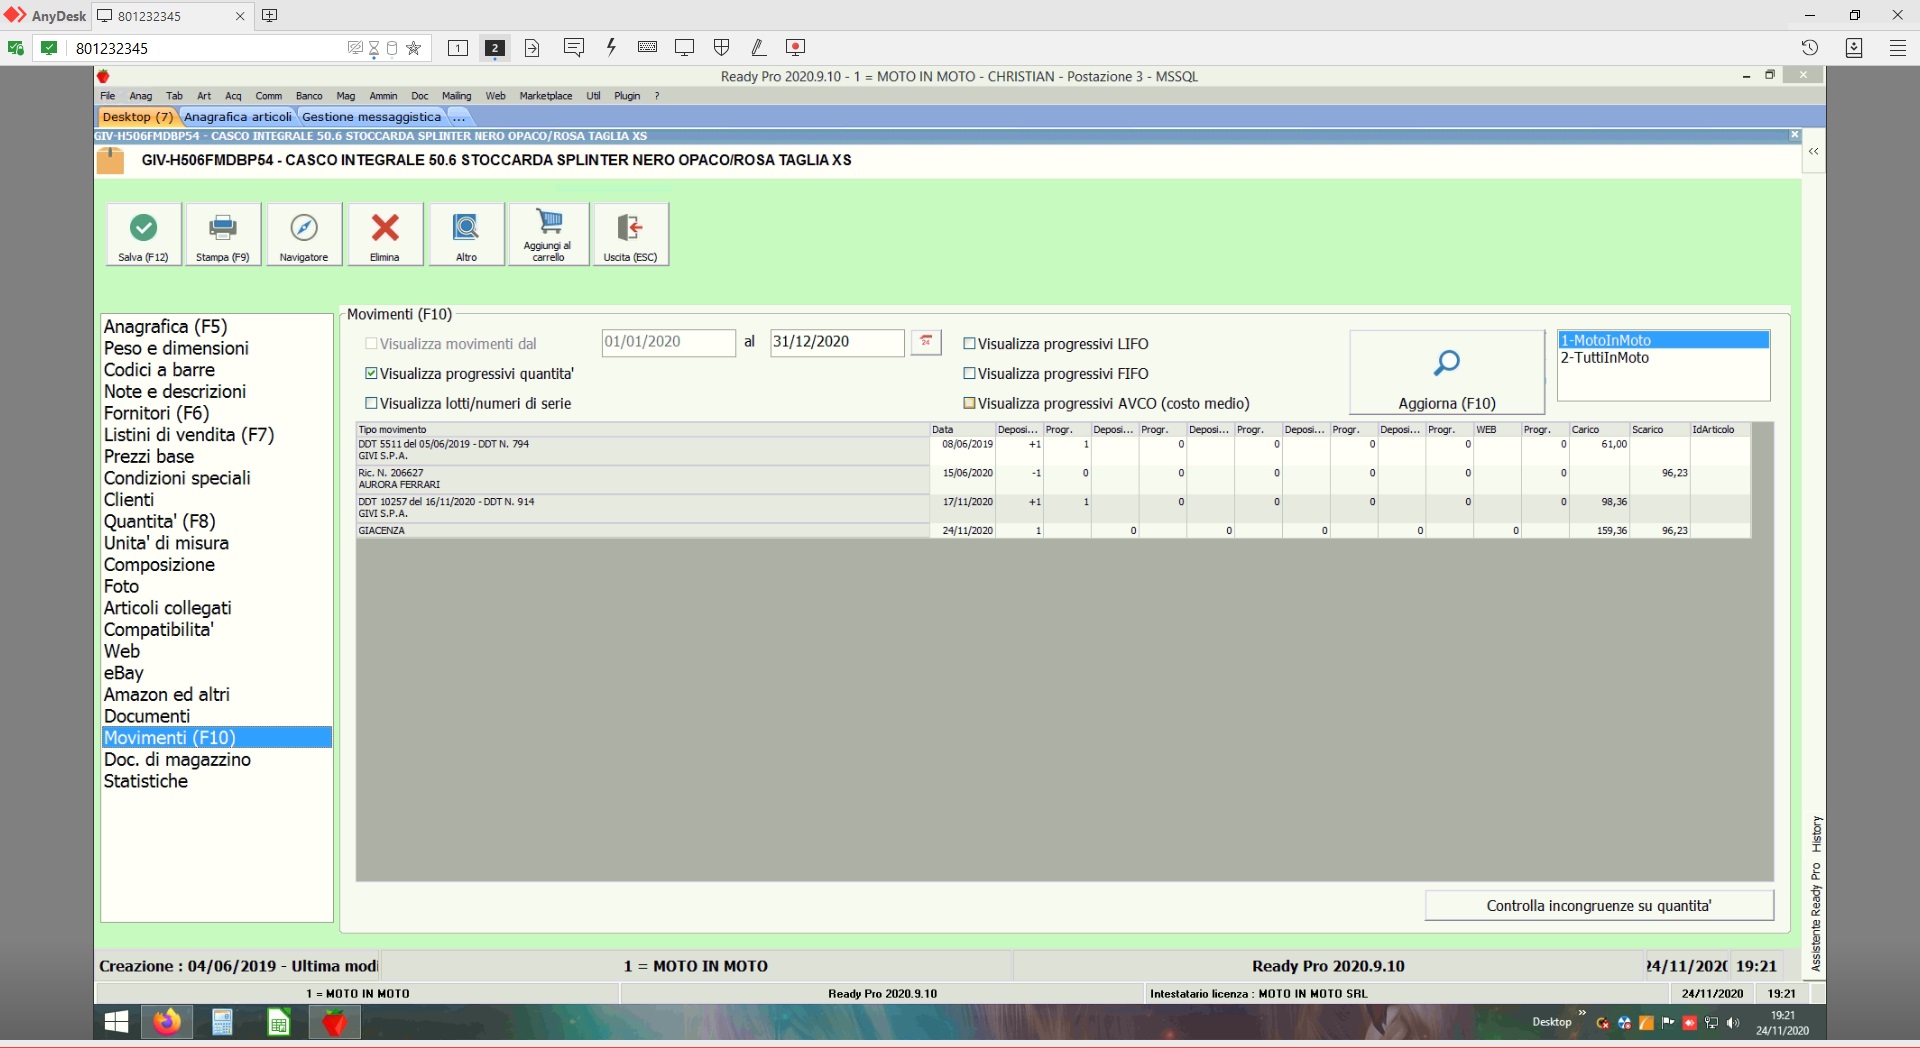Open the Navigatore compass tool

[x=304, y=234]
